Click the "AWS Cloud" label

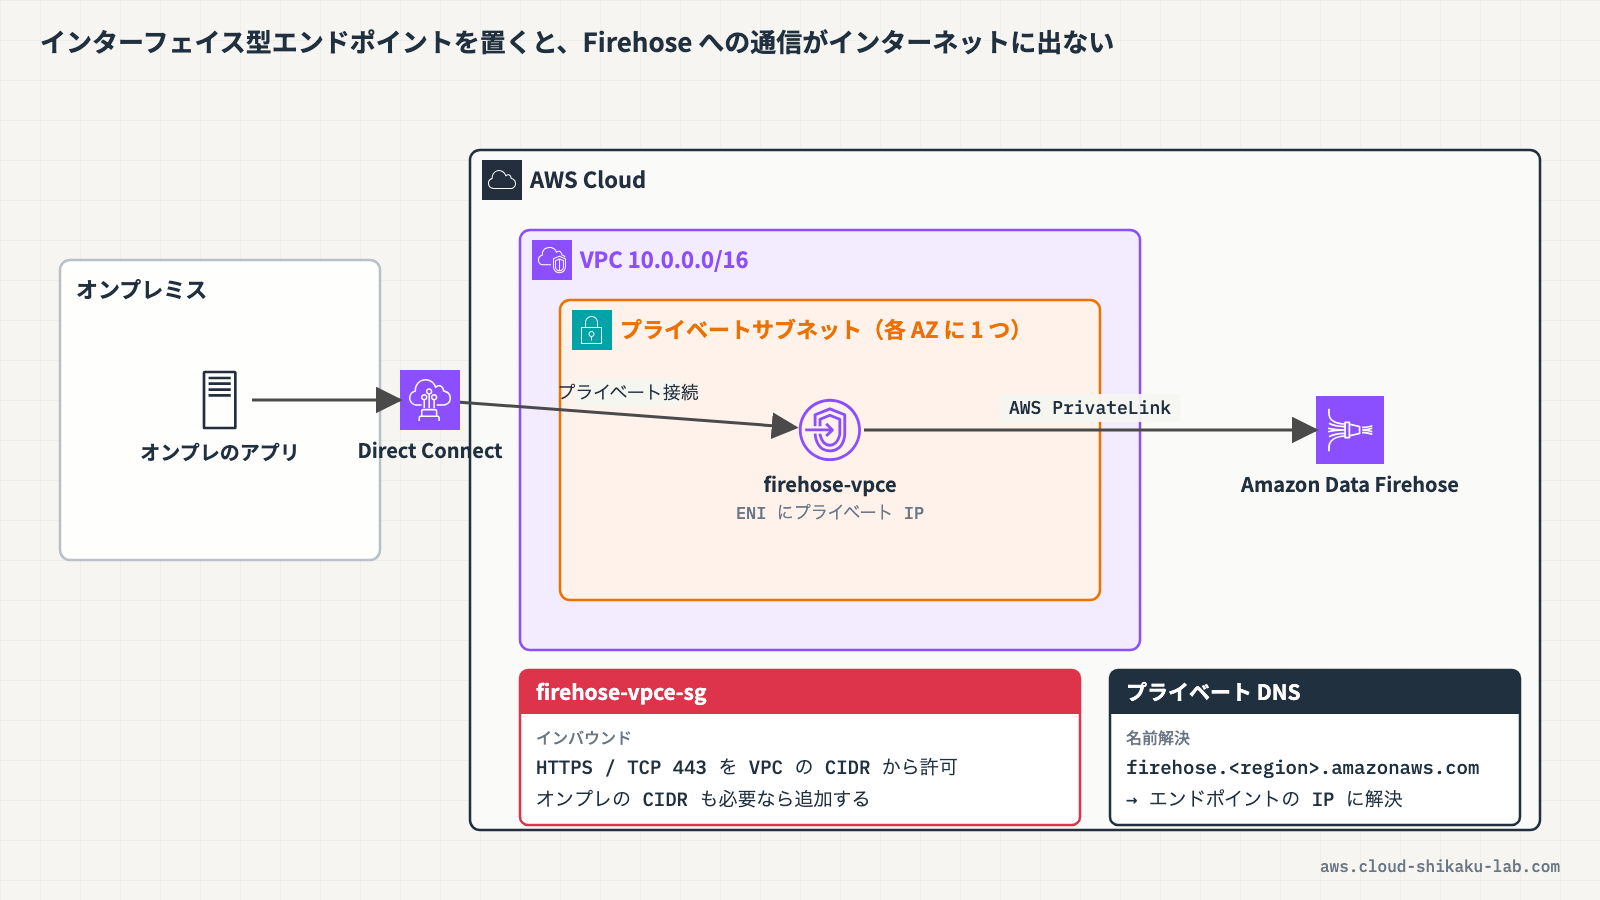pos(588,180)
